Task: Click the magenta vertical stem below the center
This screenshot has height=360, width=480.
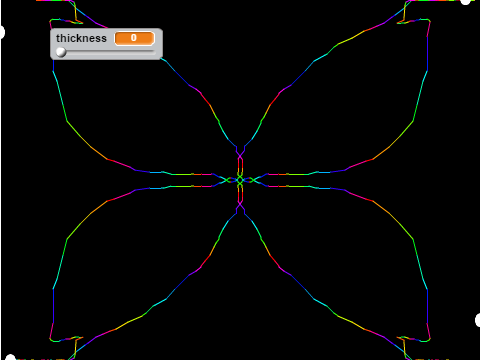Action: 240,195
